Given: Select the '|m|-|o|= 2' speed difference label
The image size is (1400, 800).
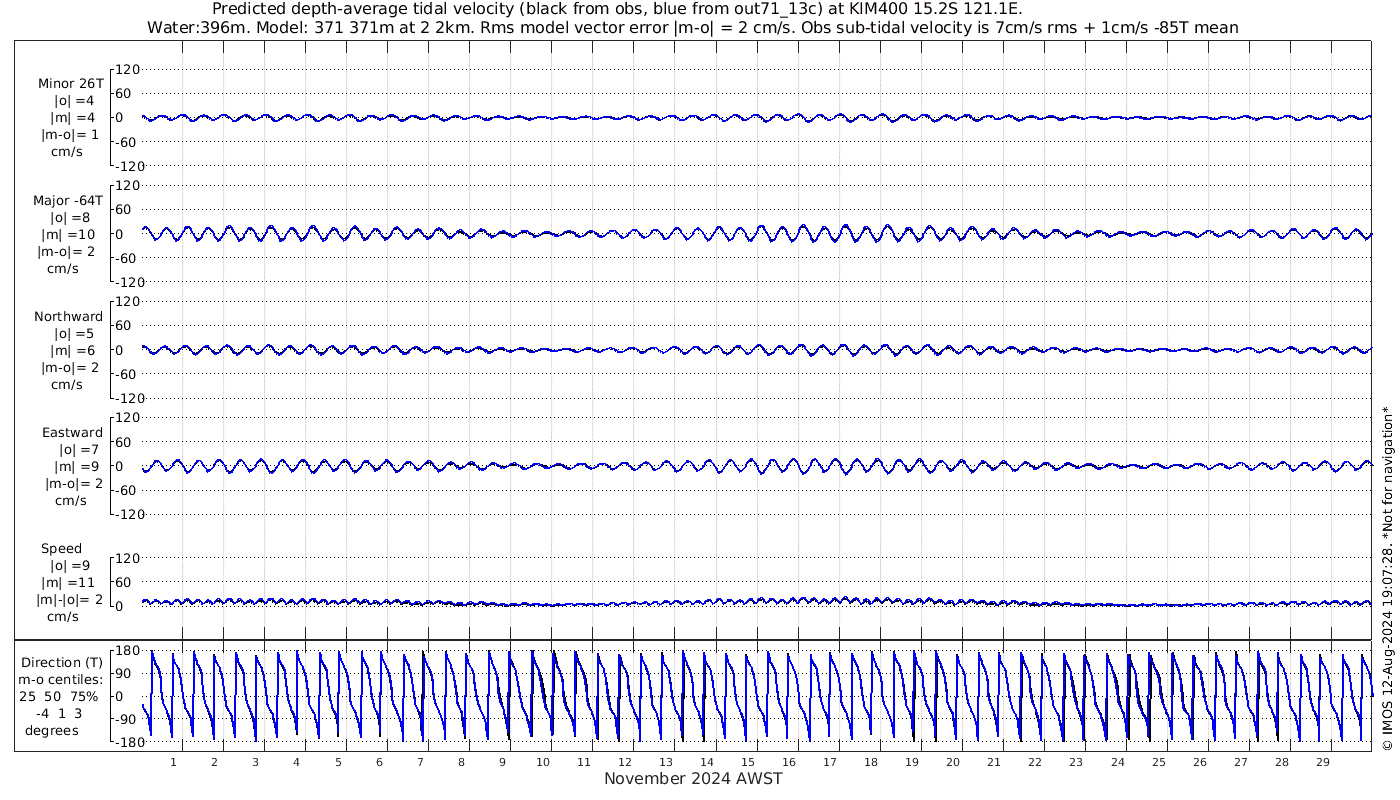Looking at the screenshot, I should click(x=70, y=600).
